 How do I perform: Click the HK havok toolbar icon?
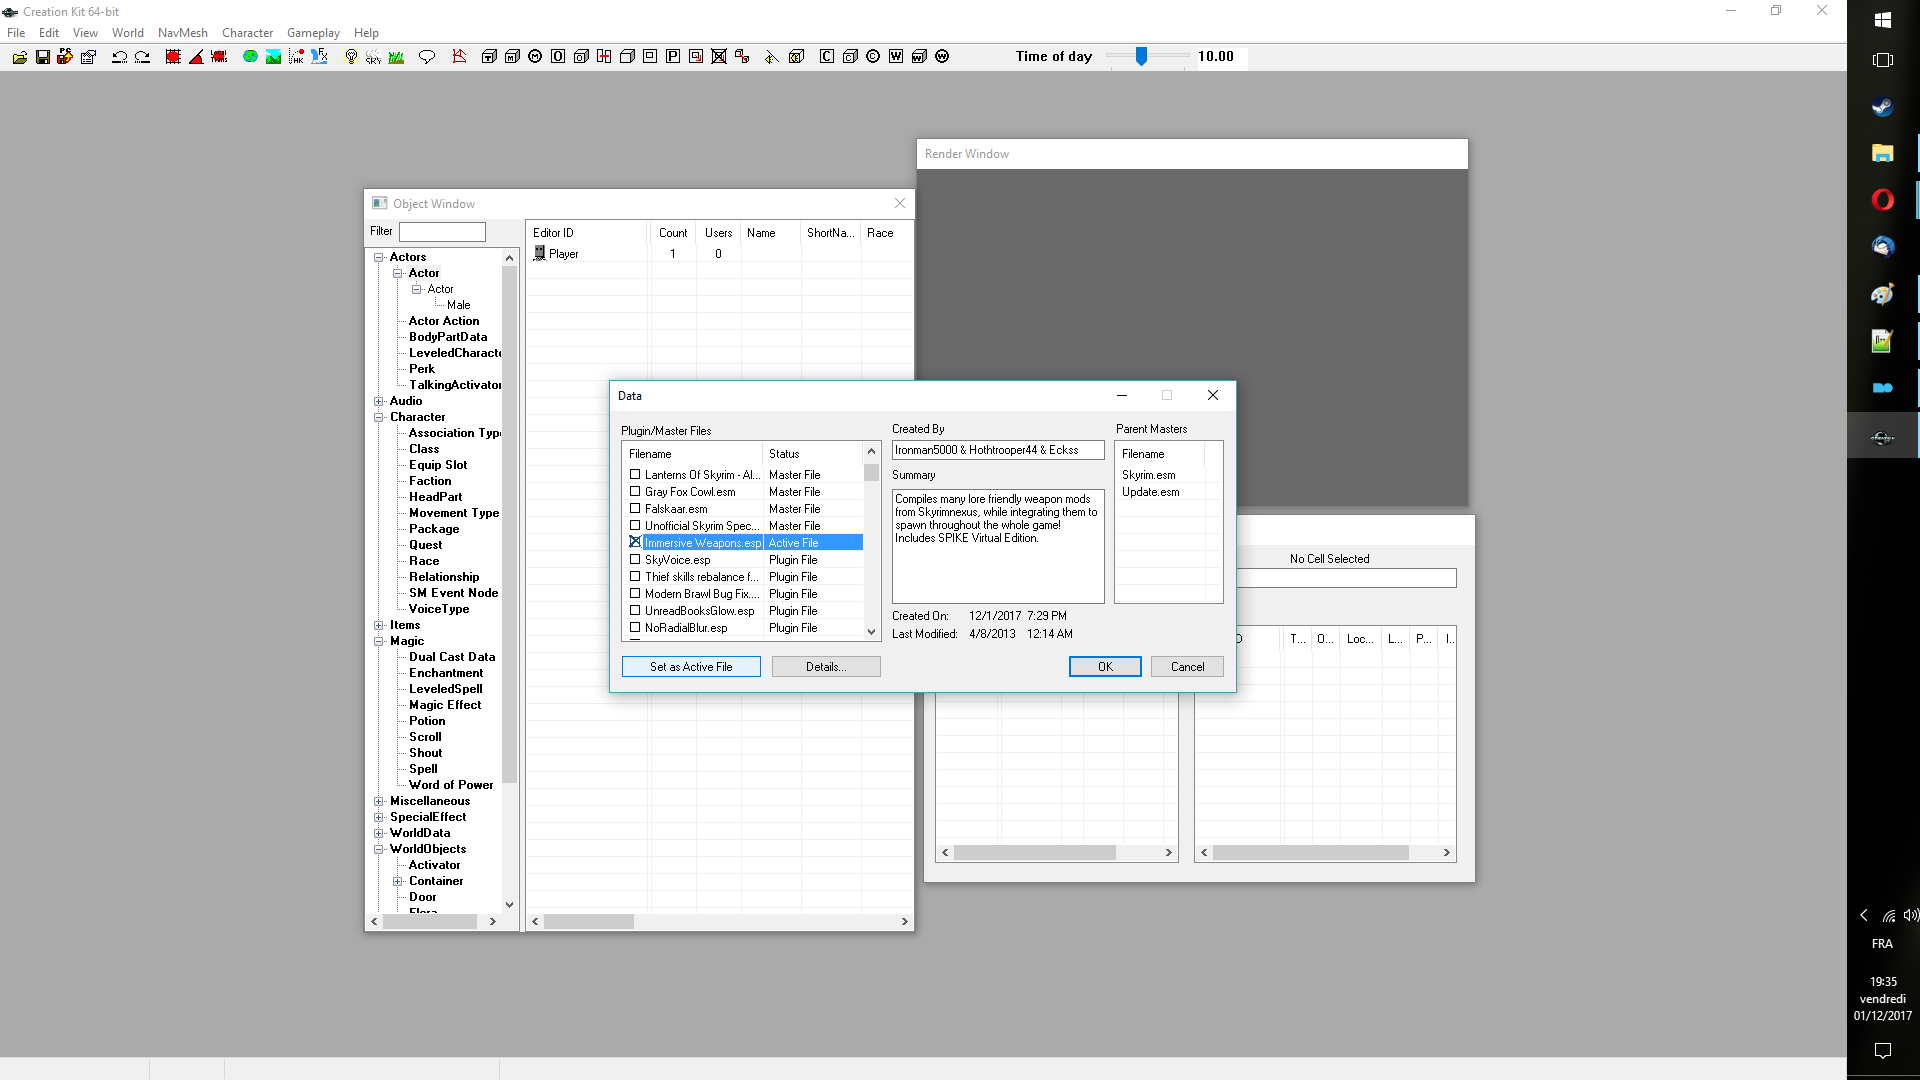pyautogui.click(x=296, y=57)
